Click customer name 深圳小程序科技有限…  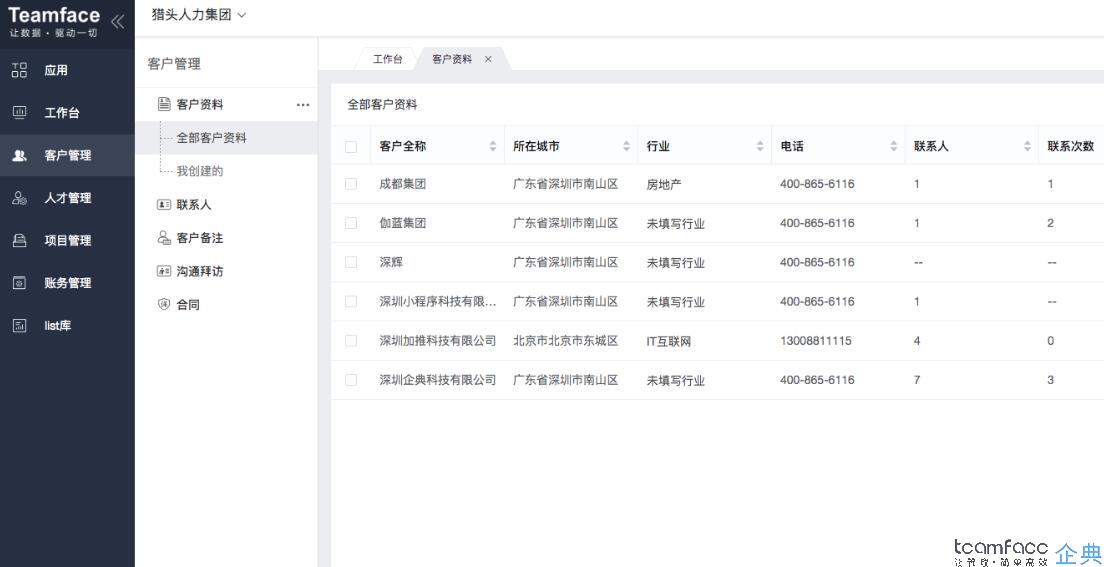(438, 301)
